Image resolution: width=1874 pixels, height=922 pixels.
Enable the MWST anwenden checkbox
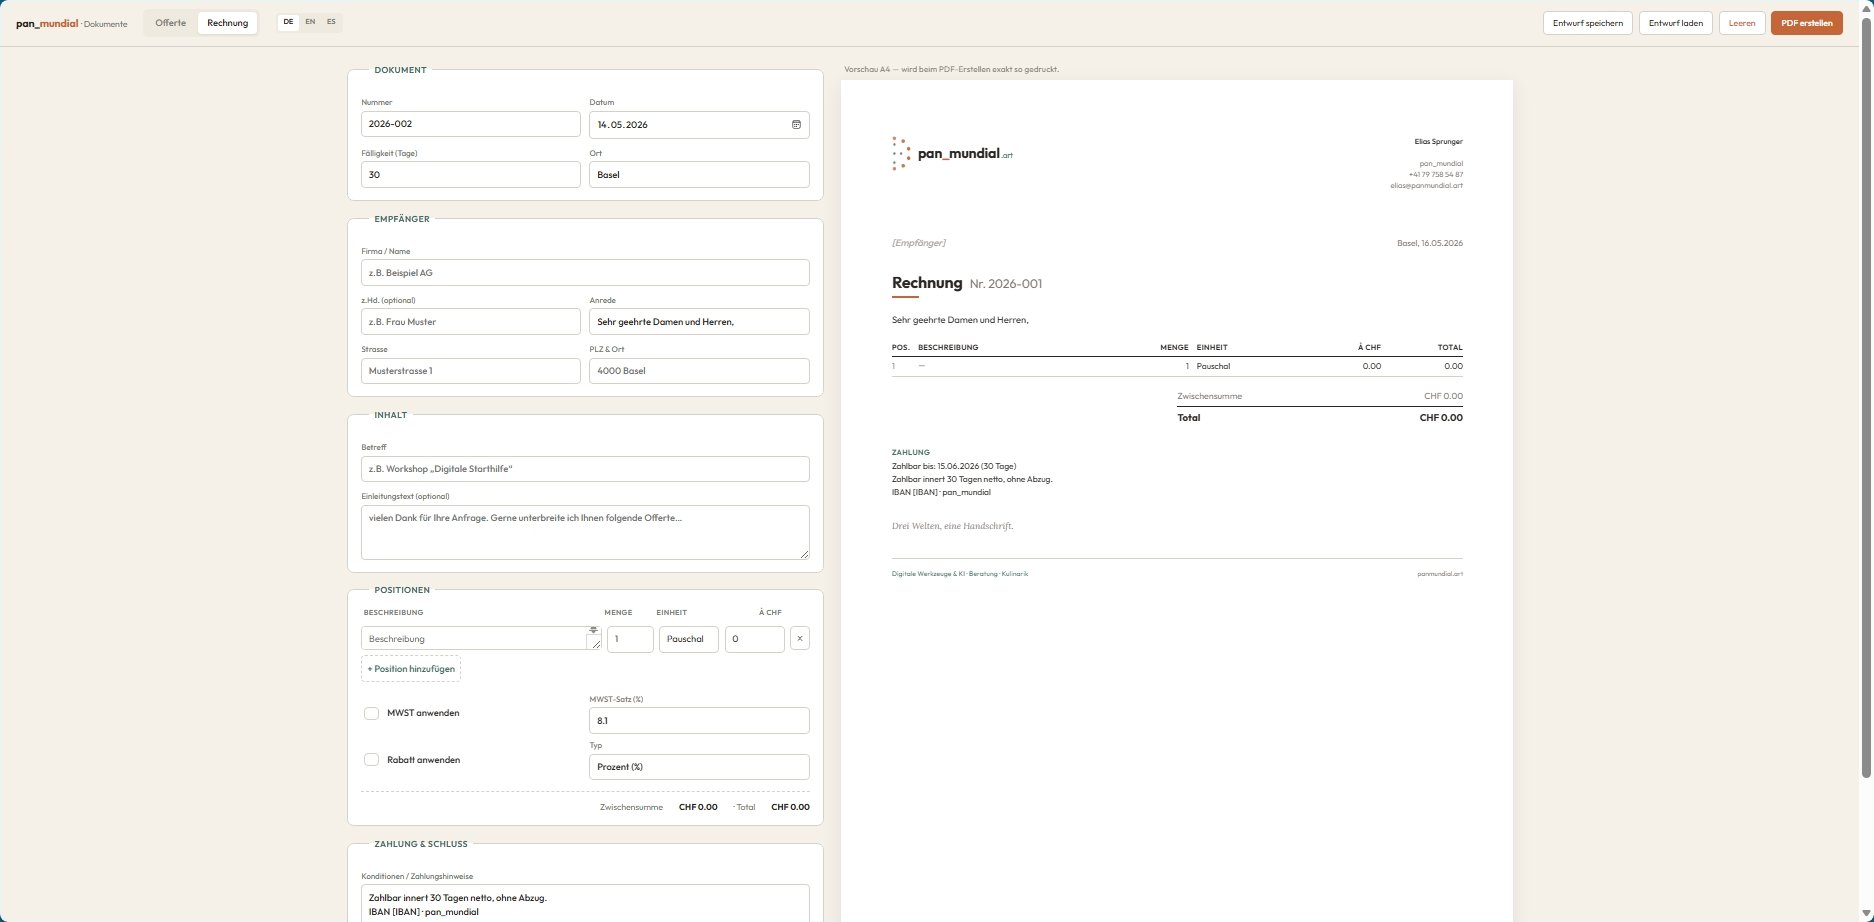[x=371, y=713]
